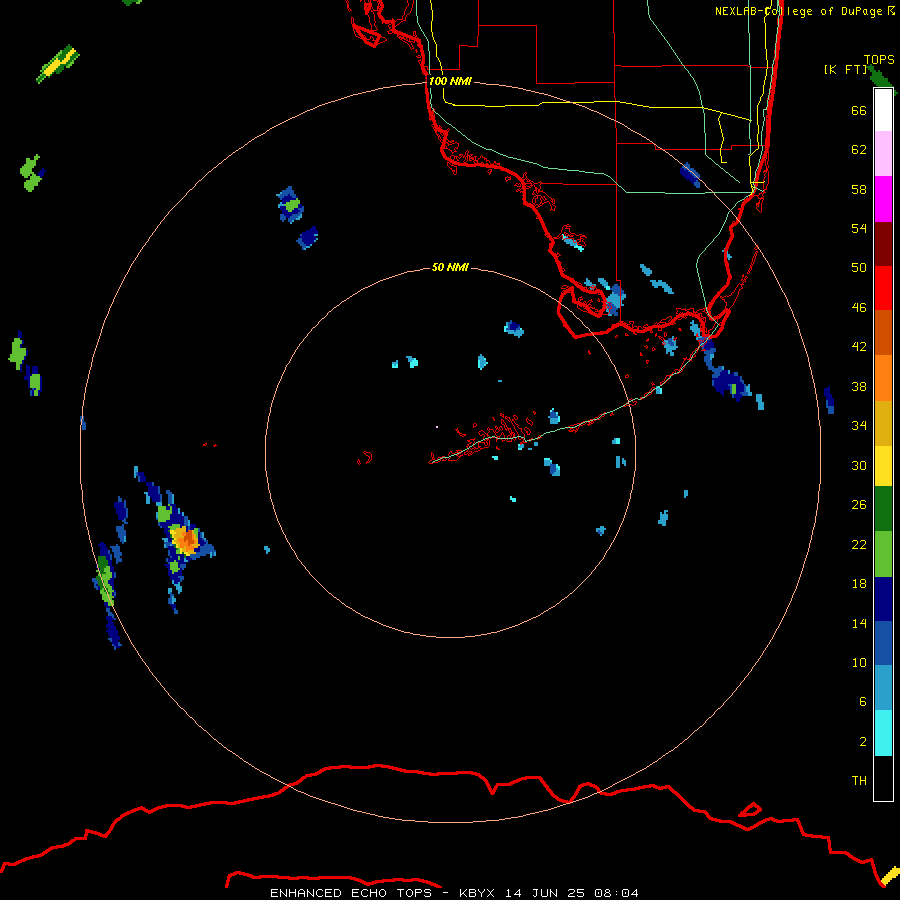Pick the dark green legend segment near 26

tap(883, 509)
